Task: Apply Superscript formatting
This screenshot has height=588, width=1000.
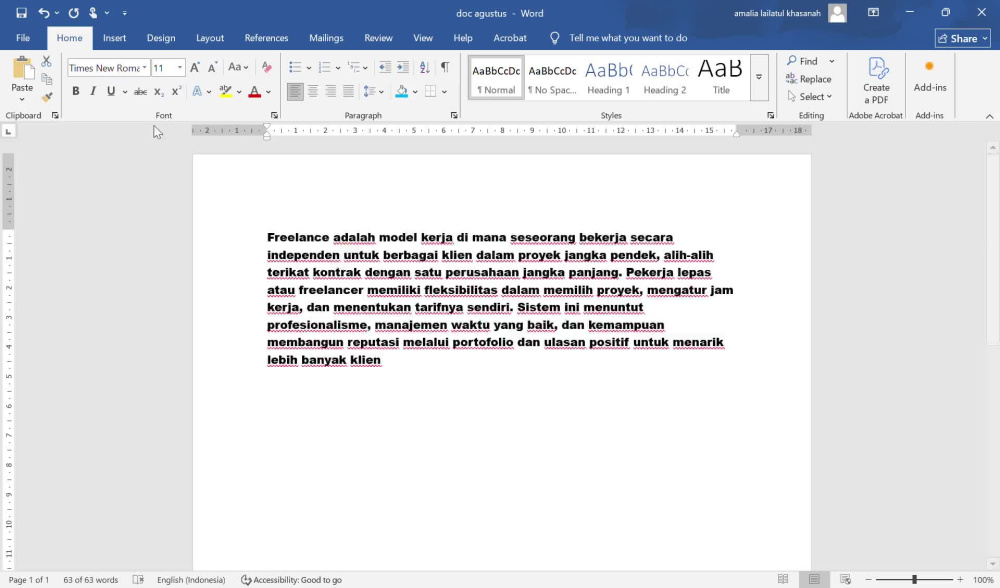Action: tap(177, 91)
